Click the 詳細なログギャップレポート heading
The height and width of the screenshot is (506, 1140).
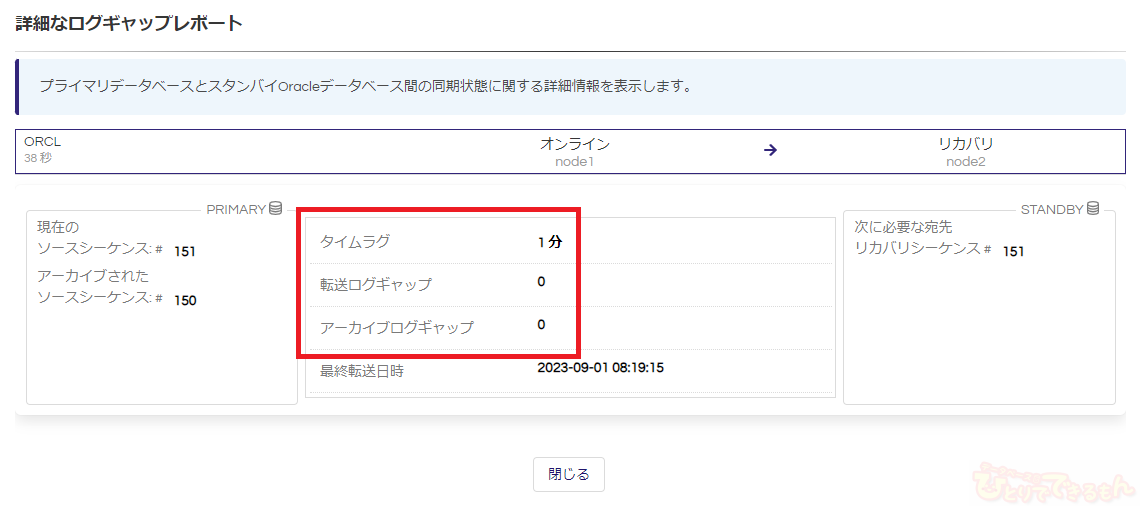coord(129,23)
